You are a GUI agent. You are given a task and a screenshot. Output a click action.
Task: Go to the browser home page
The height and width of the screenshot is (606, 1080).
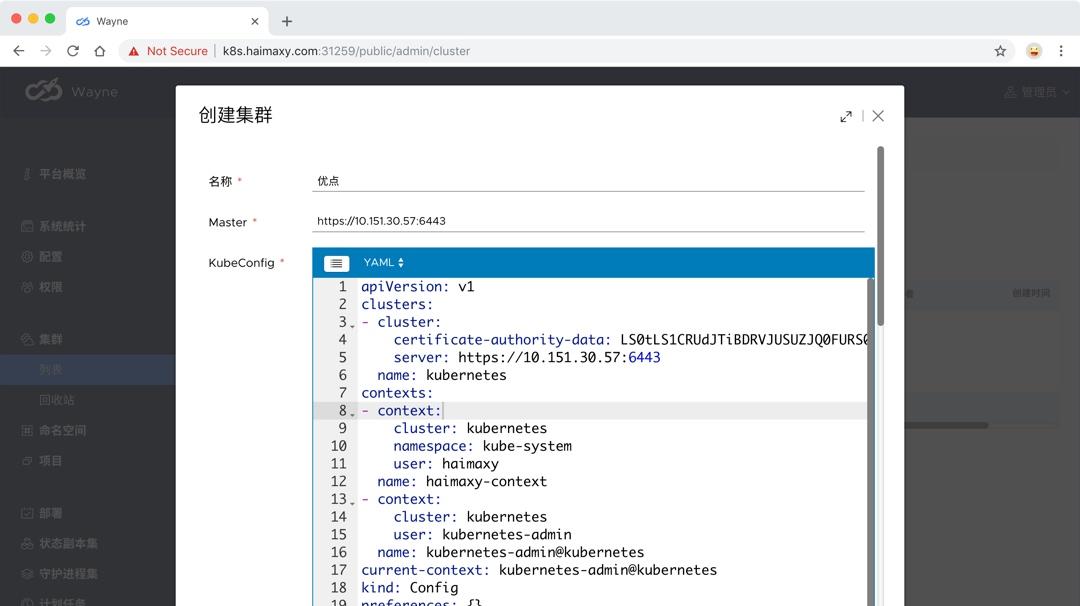[100, 51]
